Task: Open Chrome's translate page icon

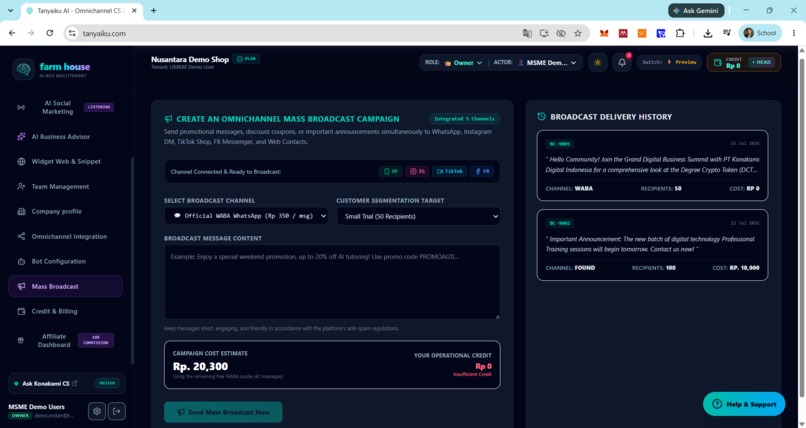Action: tap(527, 33)
